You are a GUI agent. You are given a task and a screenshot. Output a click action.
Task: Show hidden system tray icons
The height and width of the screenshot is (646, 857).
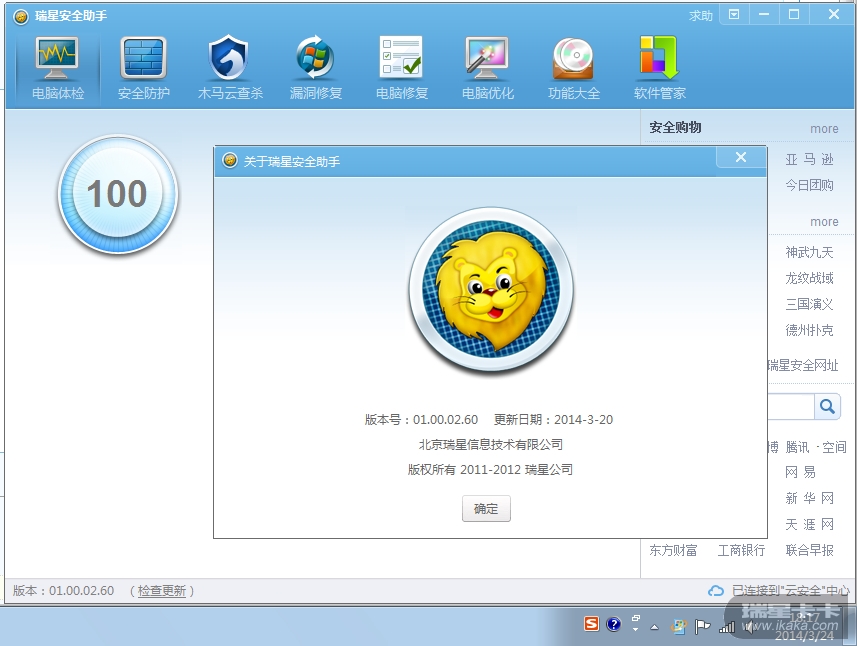(x=654, y=627)
